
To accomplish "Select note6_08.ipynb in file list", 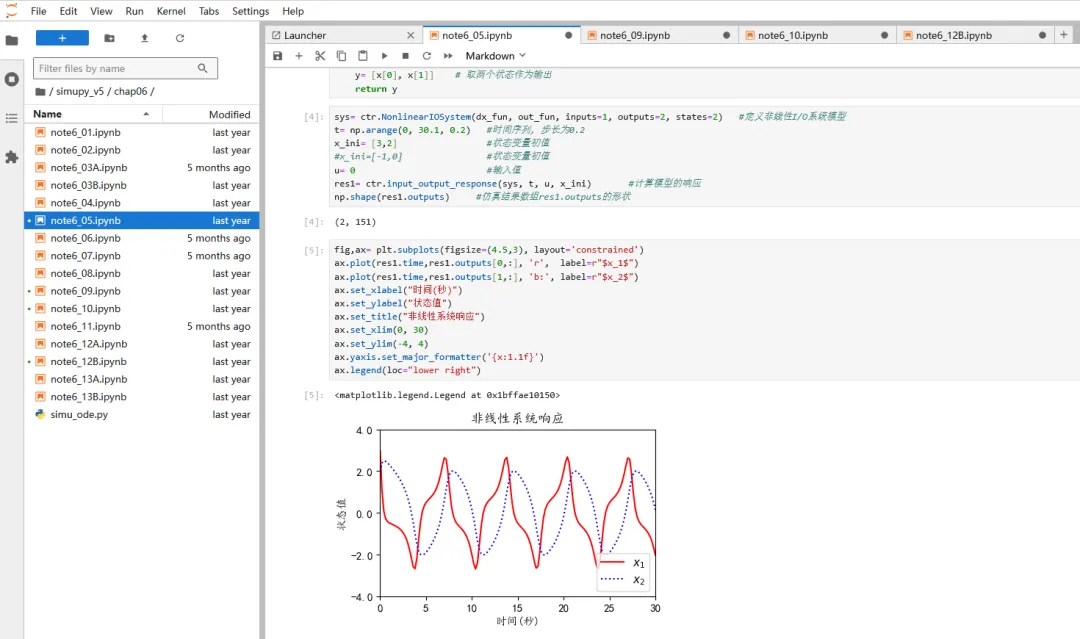I will [142, 273].
